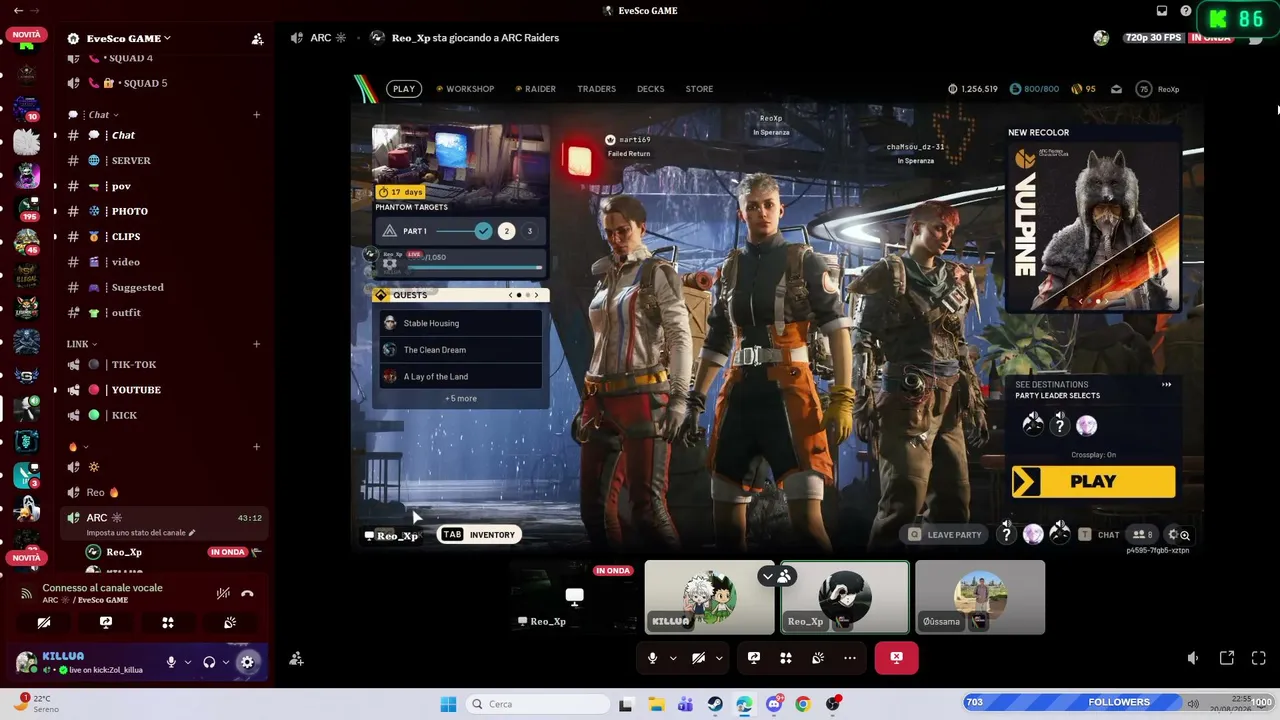Select the PLAY tab in the game menu
The image size is (1280, 720).
point(404,89)
